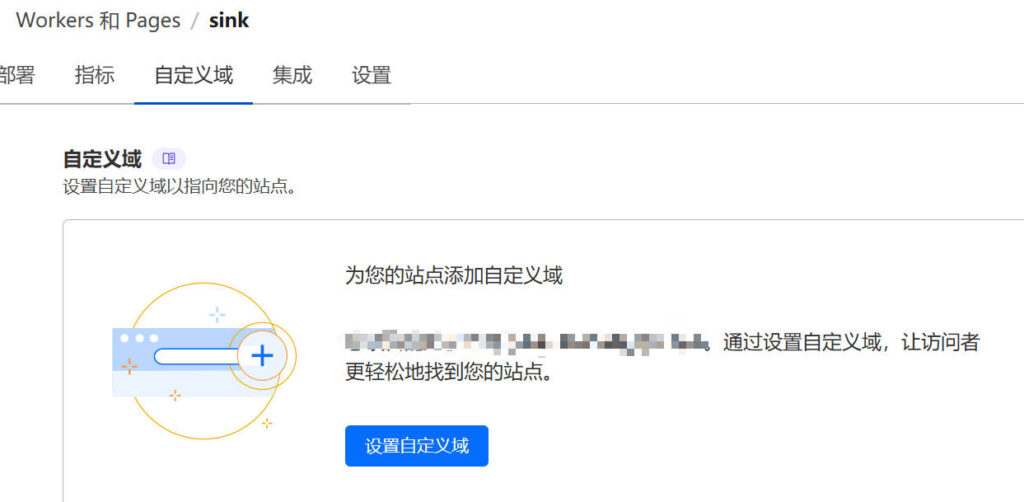1024x502 pixels.
Task: Switch to the 部署 tab
Action: (17, 75)
